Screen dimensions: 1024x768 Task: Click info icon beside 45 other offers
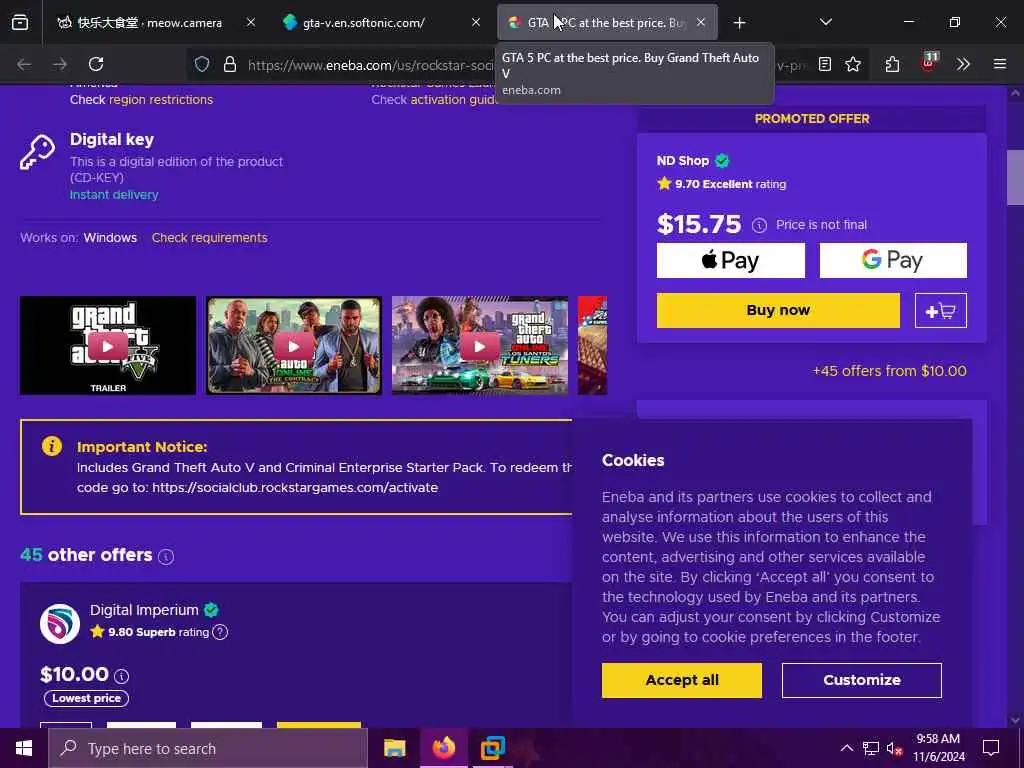point(166,556)
